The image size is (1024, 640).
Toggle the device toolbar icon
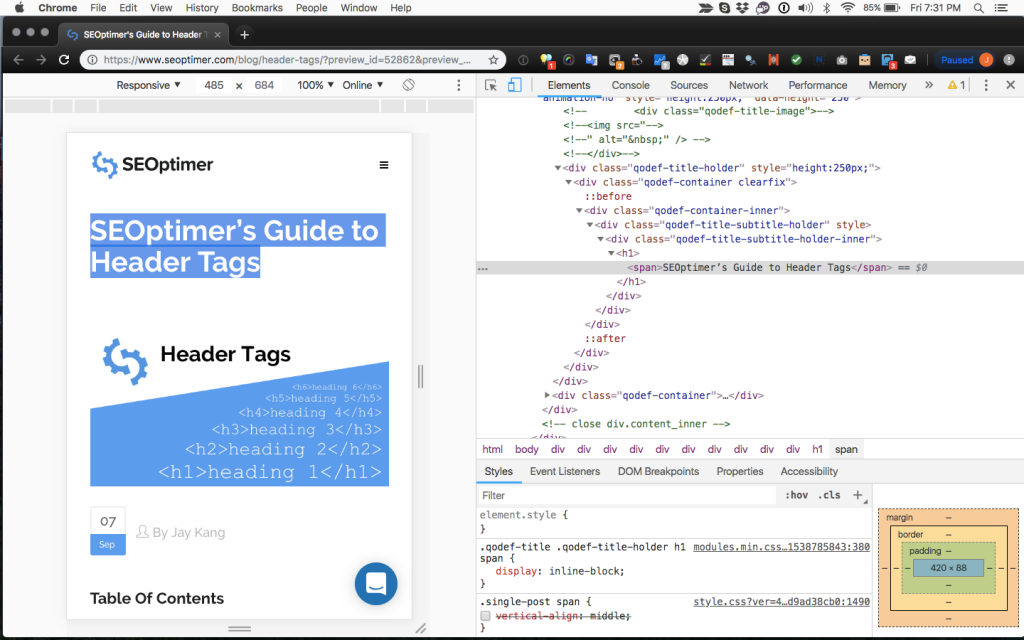point(514,85)
